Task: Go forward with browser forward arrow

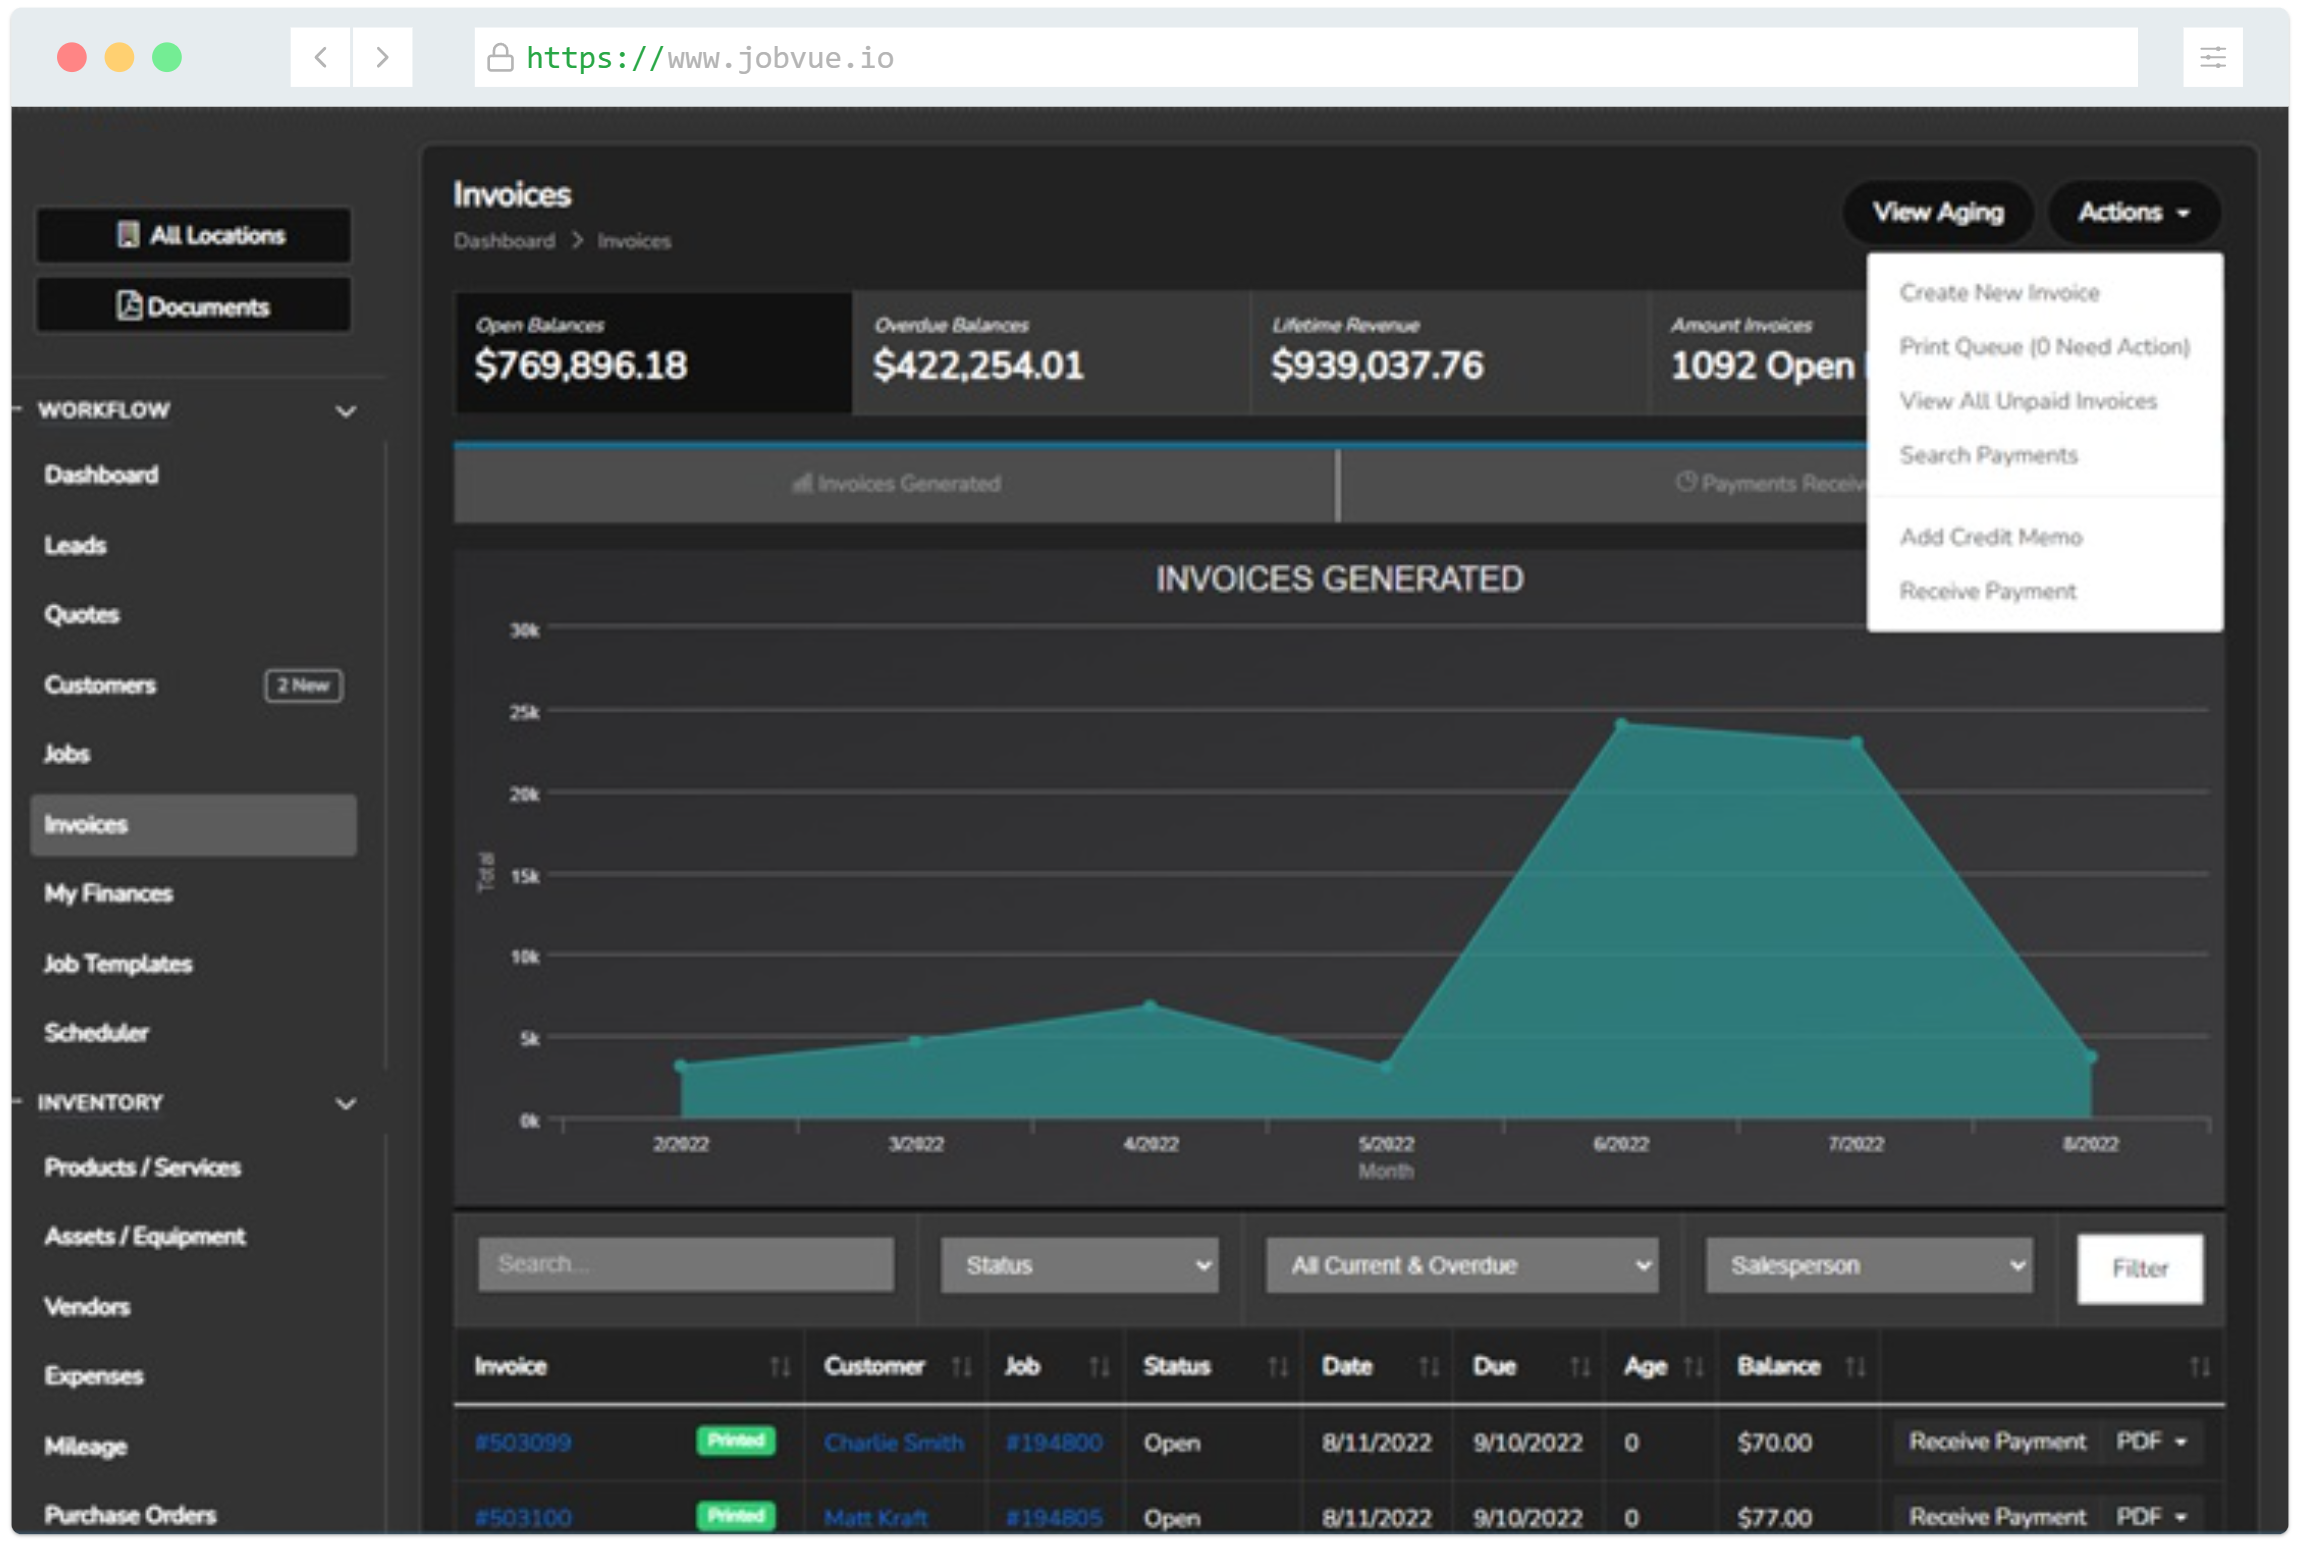Action: [x=382, y=57]
